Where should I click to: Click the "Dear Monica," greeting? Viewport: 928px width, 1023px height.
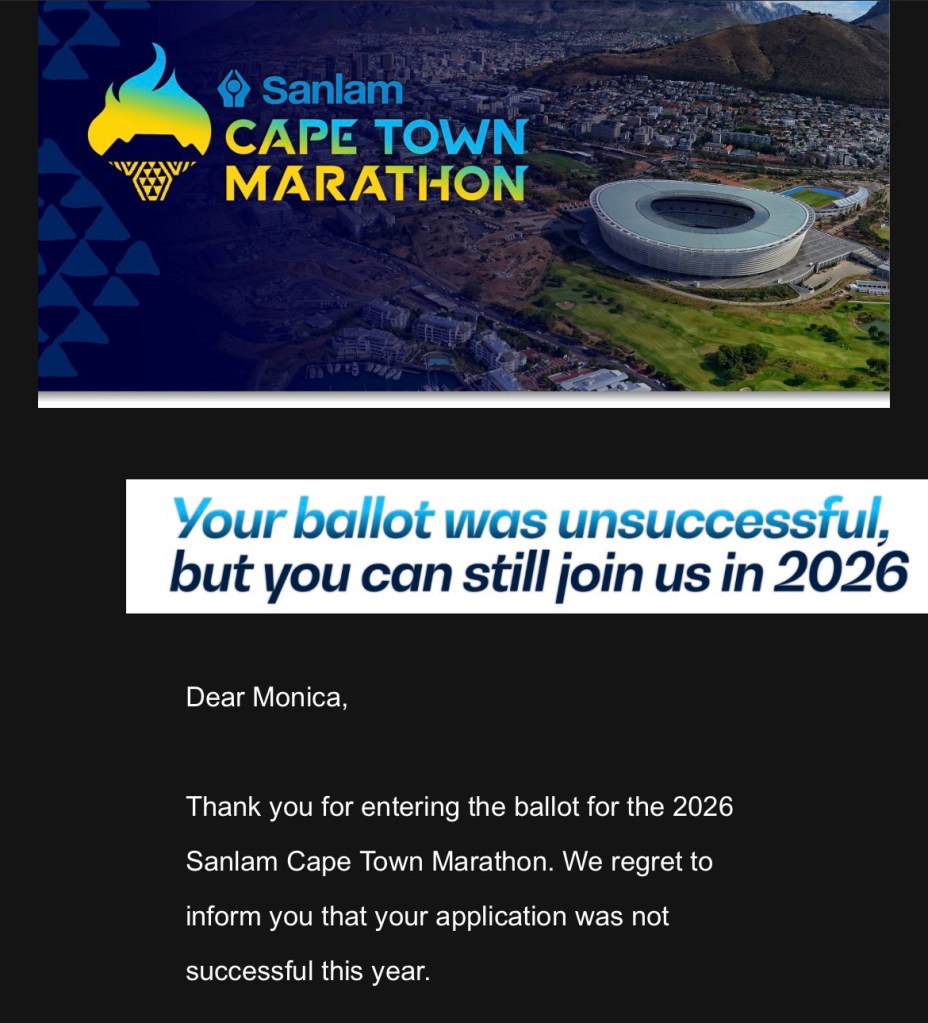tap(266, 697)
